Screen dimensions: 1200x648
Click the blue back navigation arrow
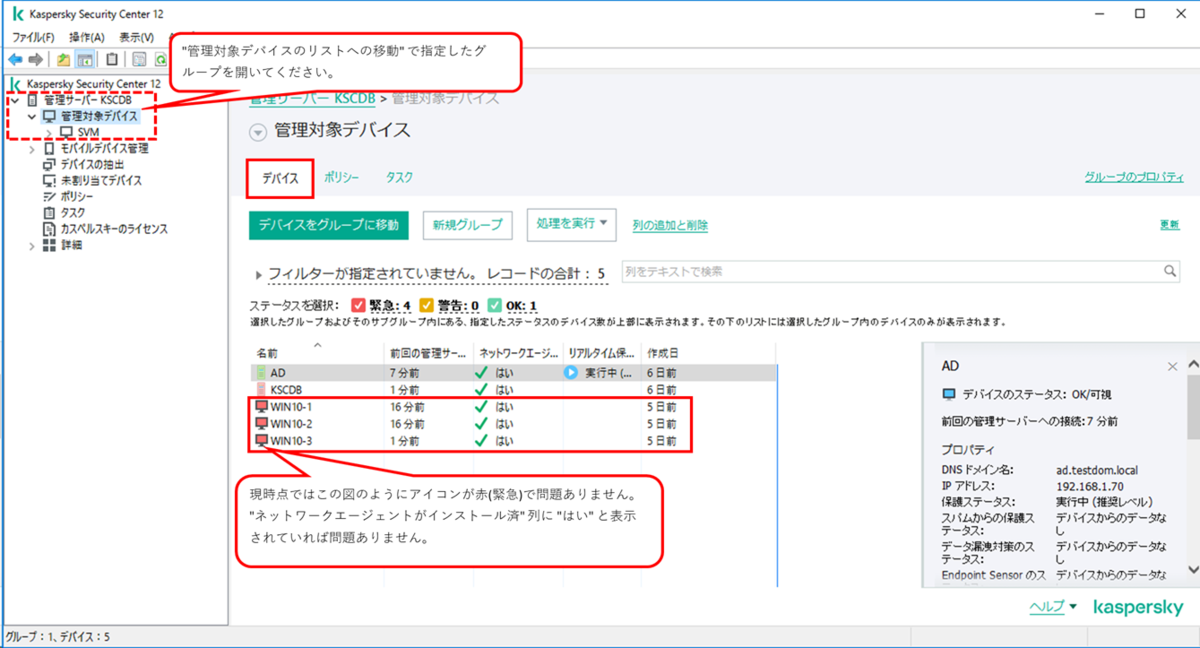tap(14, 58)
